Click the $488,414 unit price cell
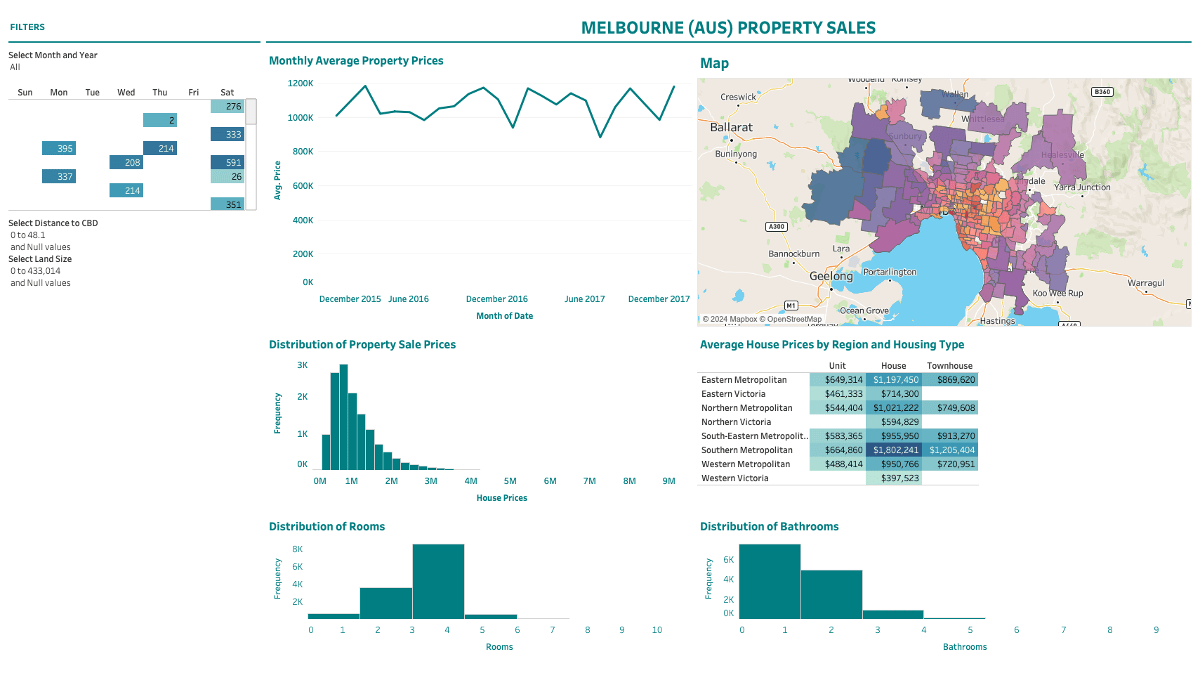This screenshot has width=1200, height=675. (x=838, y=464)
